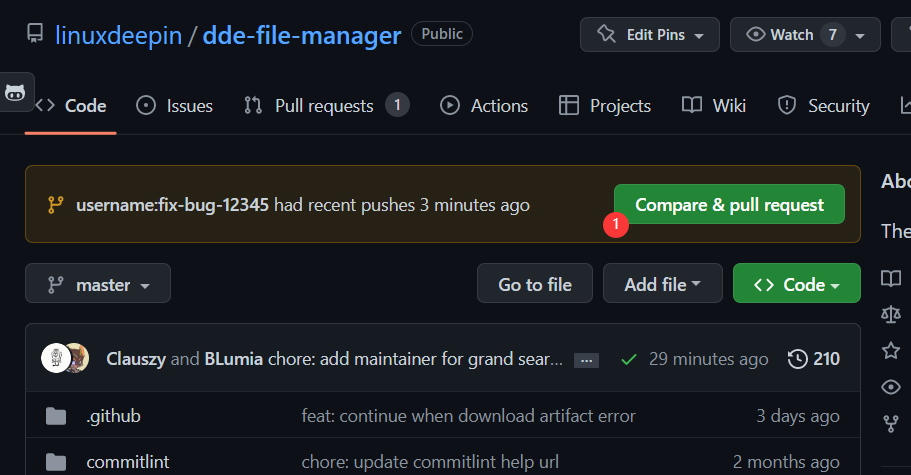Click the pull requests counter badge
The height and width of the screenshot is (475, 911).
[x=397, y=105]
